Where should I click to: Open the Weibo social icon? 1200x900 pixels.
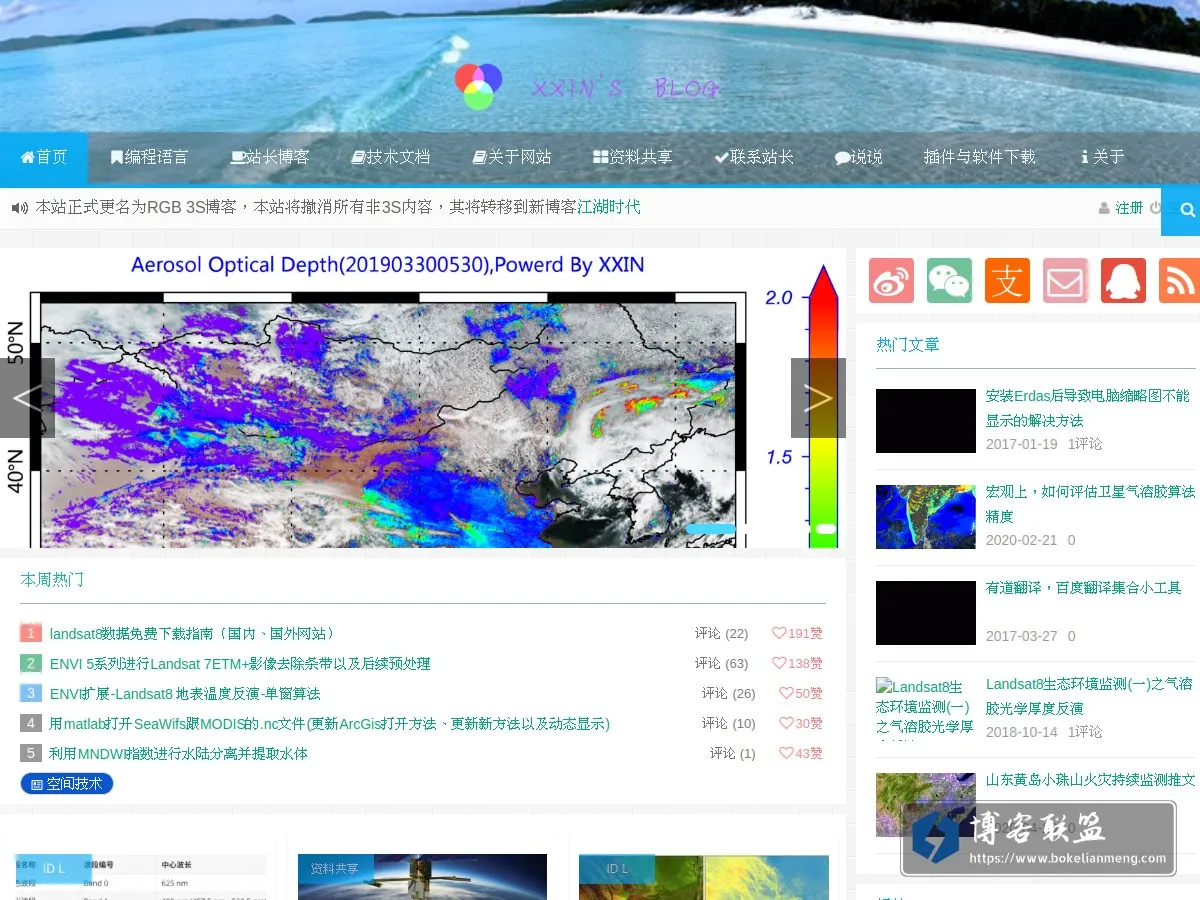(x=891, y=280)
